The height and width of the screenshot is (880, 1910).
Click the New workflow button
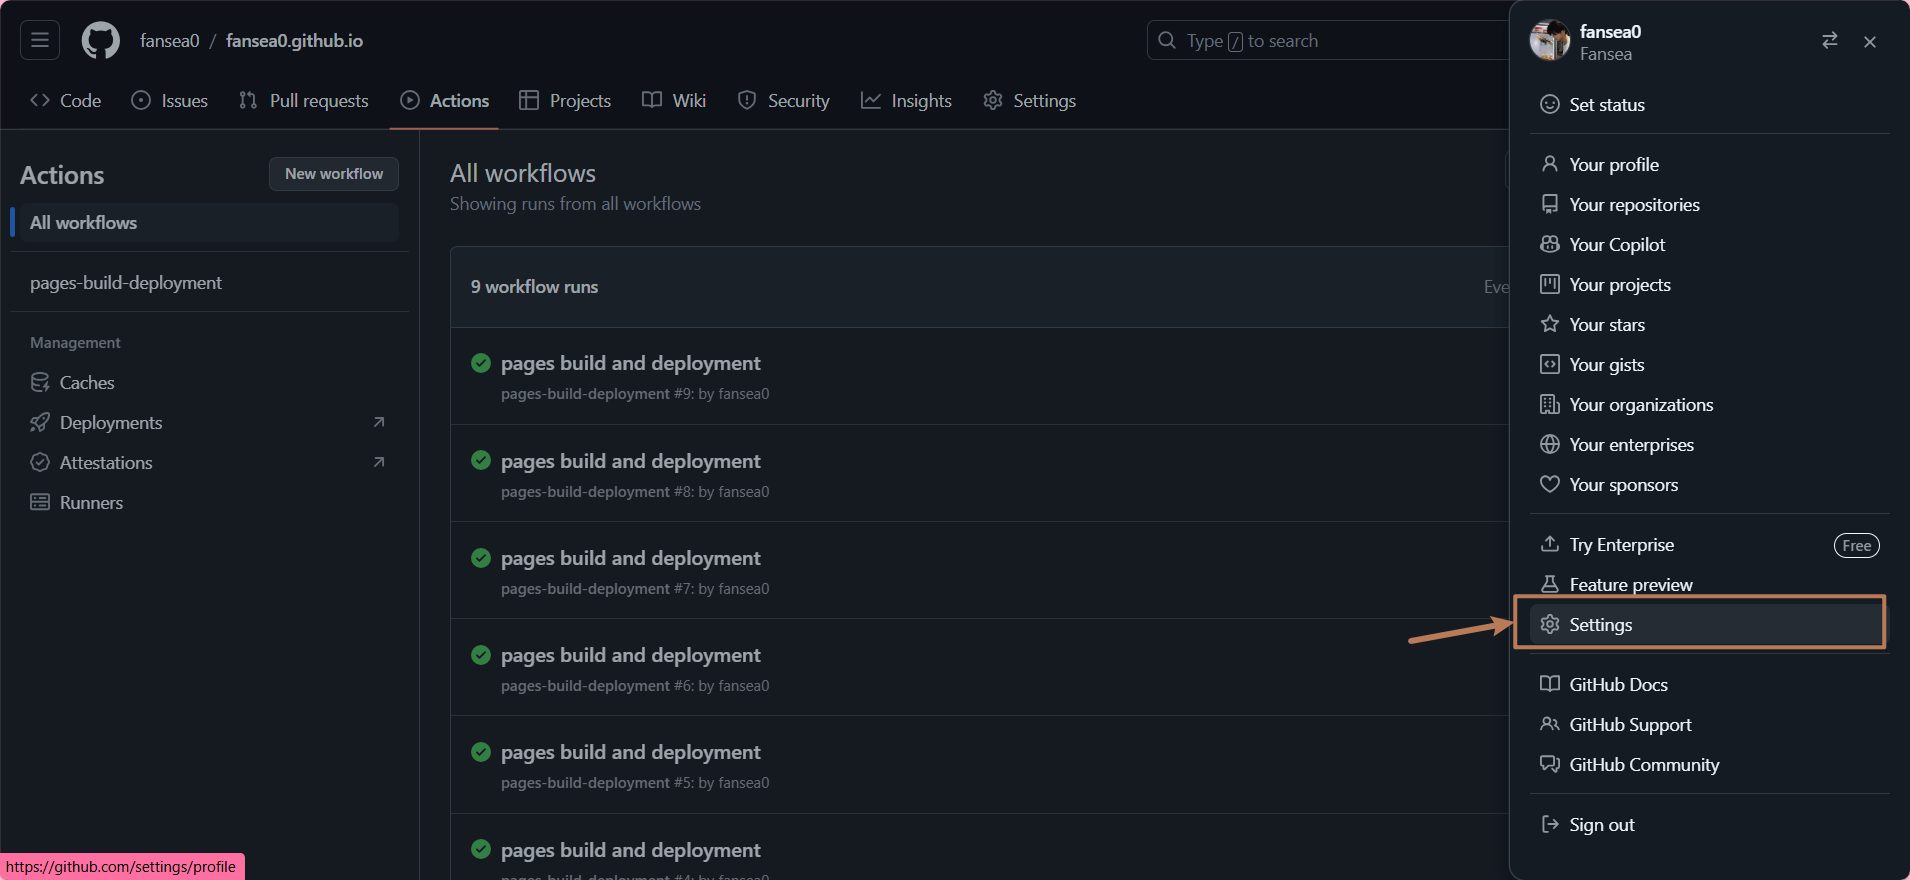click(x=333, y=174)
